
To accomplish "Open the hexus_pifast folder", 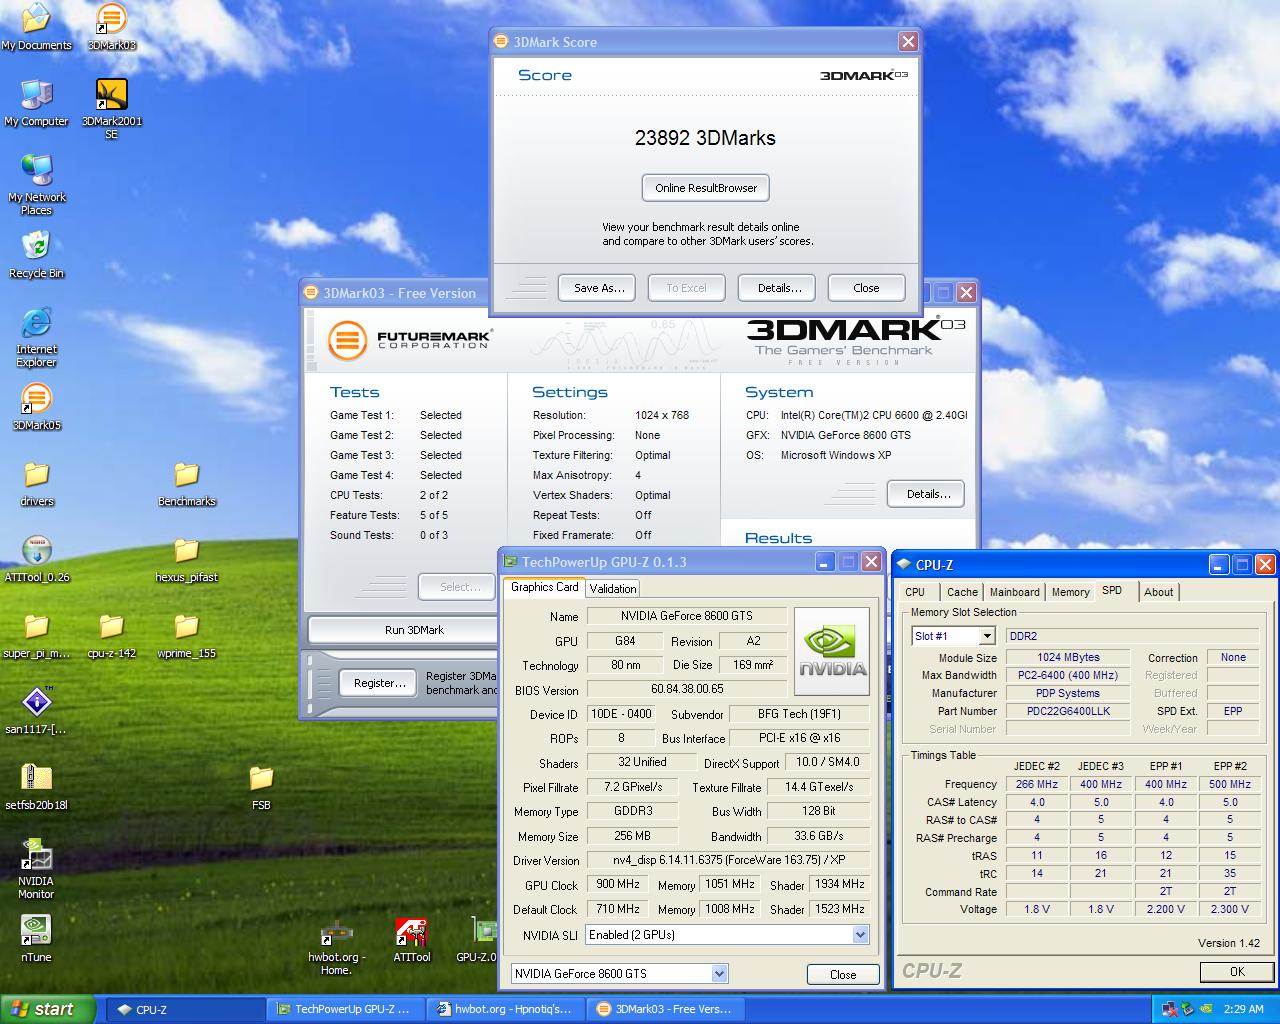I will coord(186,559).
